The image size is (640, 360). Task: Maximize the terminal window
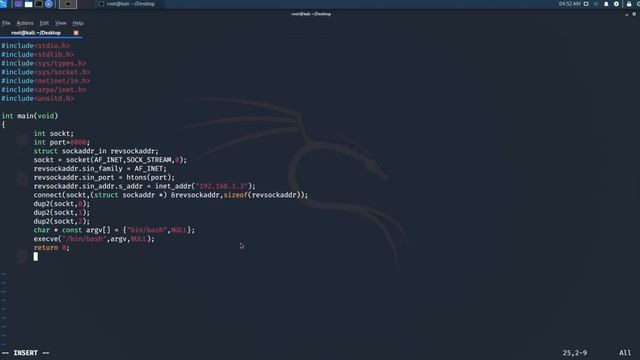pos(634,14)
